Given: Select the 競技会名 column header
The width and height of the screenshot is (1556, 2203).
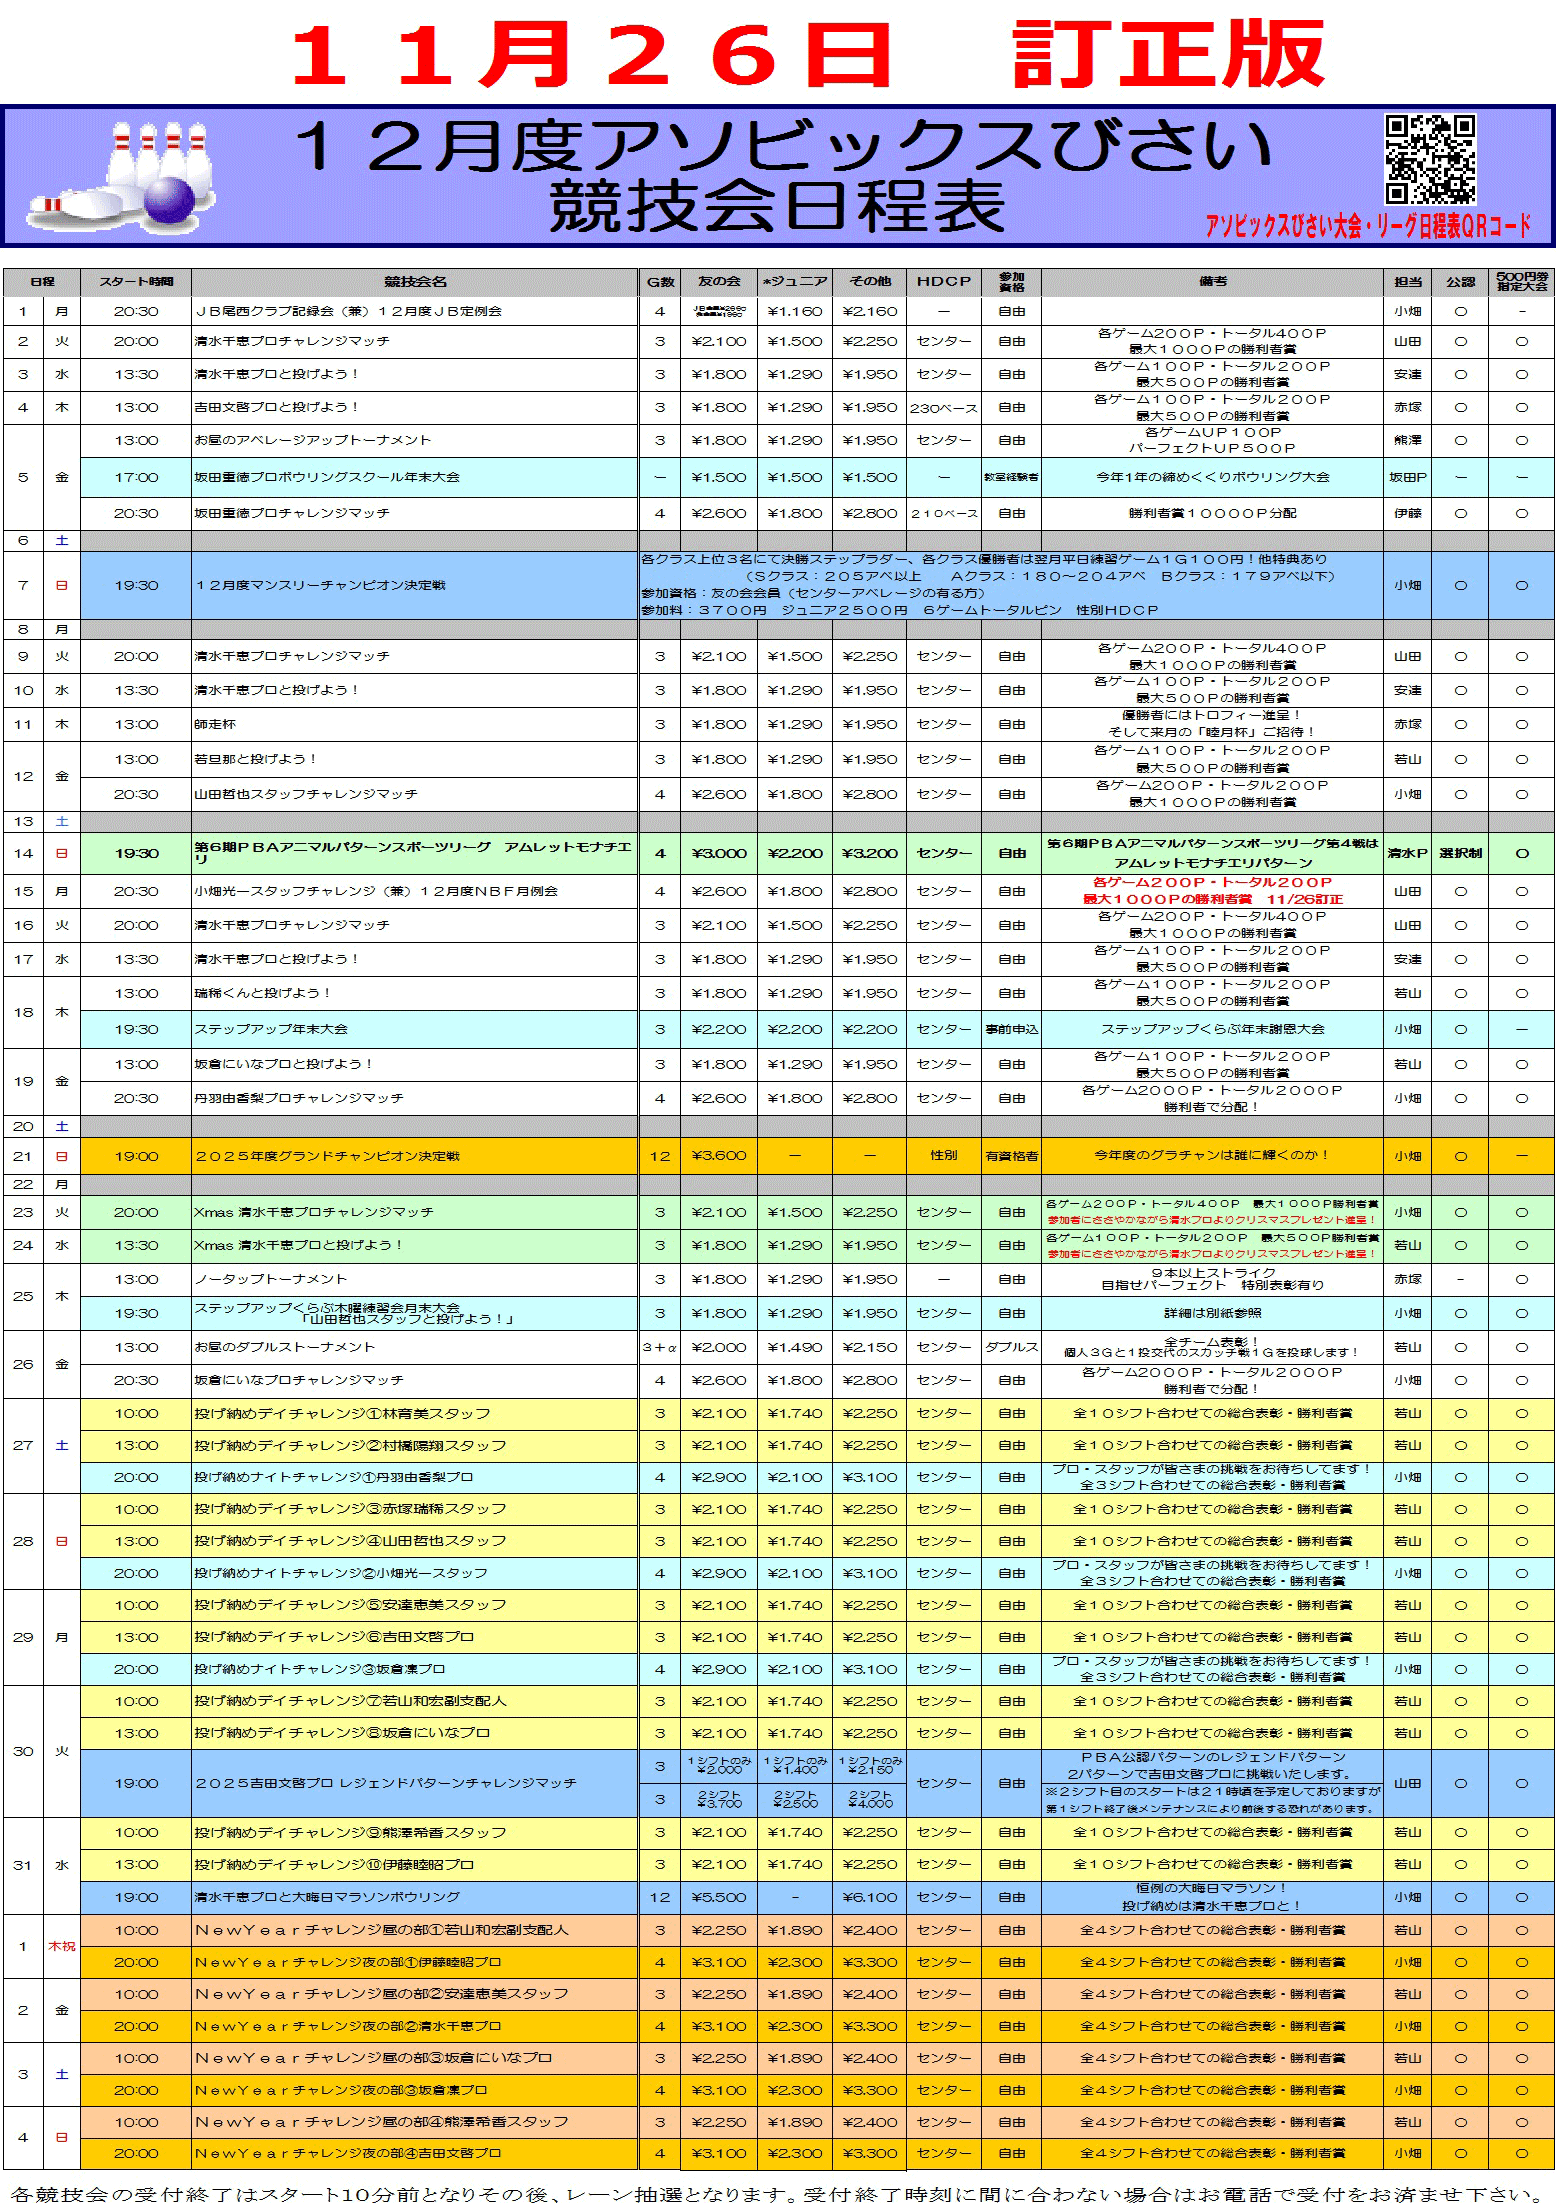Looking at the screenshot, I should coord(415,282).
